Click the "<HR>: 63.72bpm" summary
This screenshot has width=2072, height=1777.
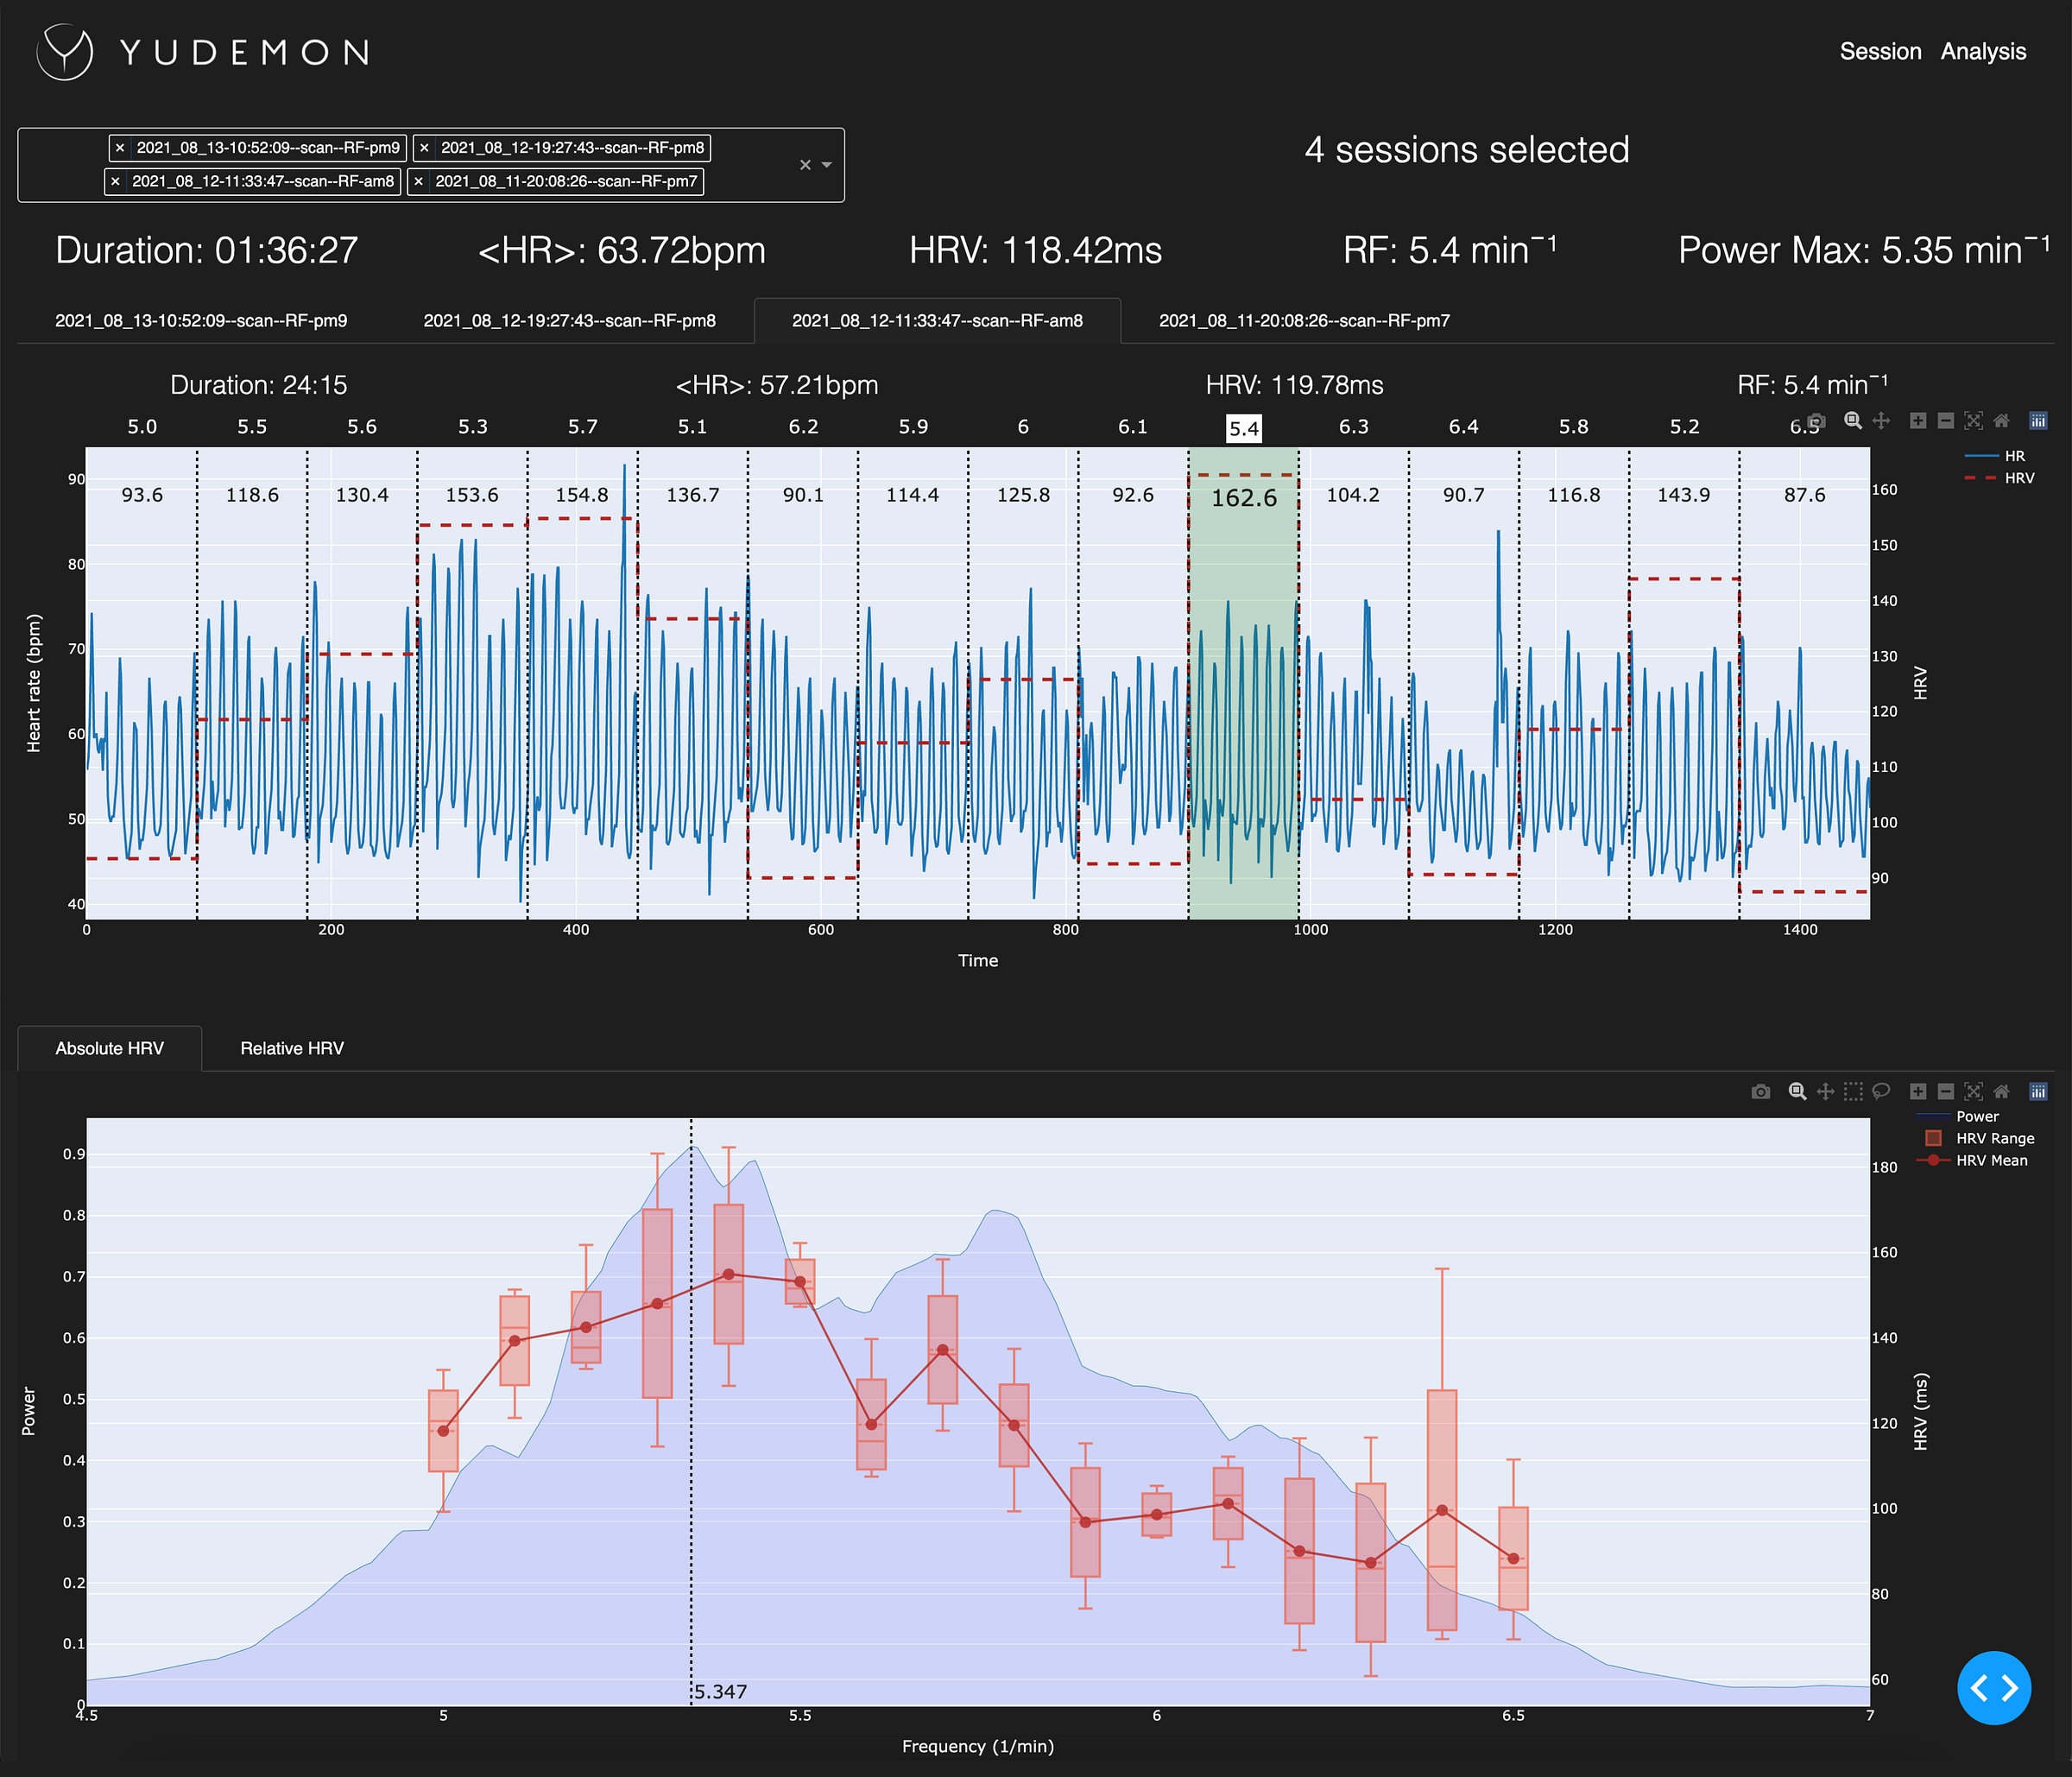tap(622, 250)
